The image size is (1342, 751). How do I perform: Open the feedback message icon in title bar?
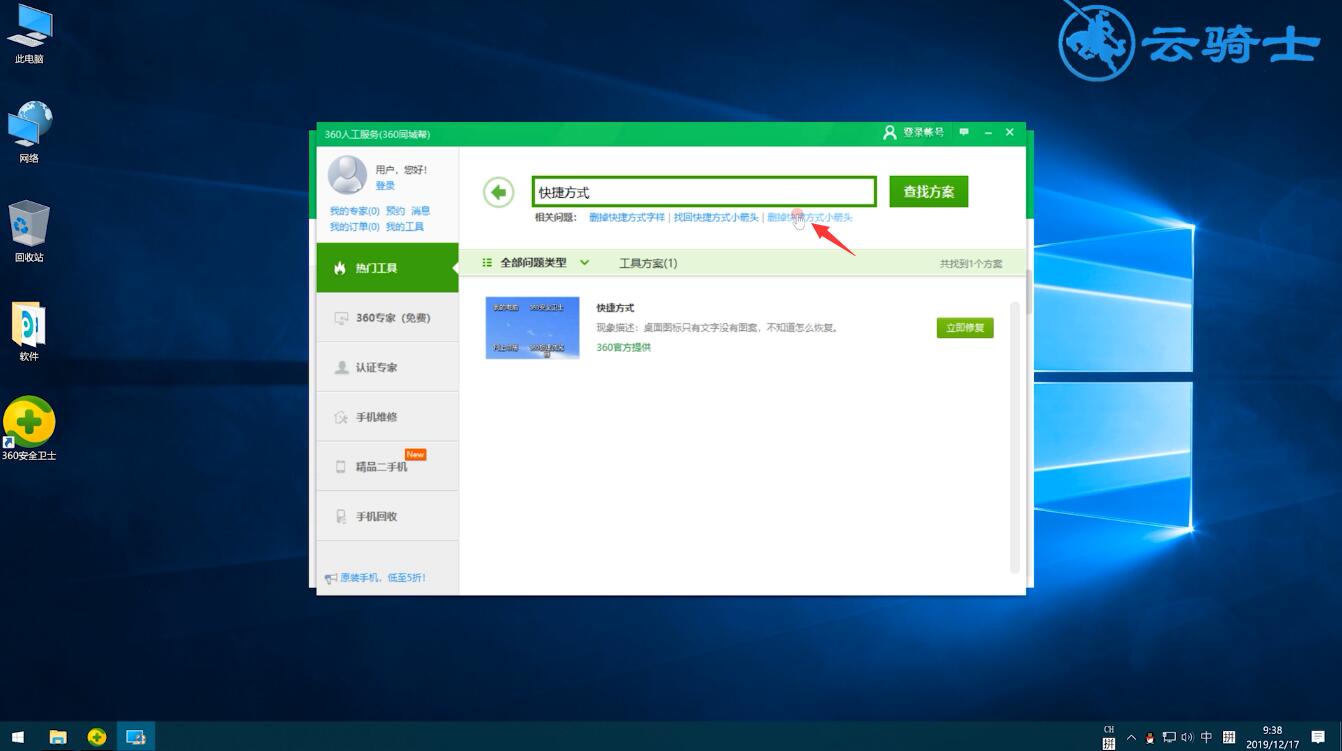tap(964, 132)
